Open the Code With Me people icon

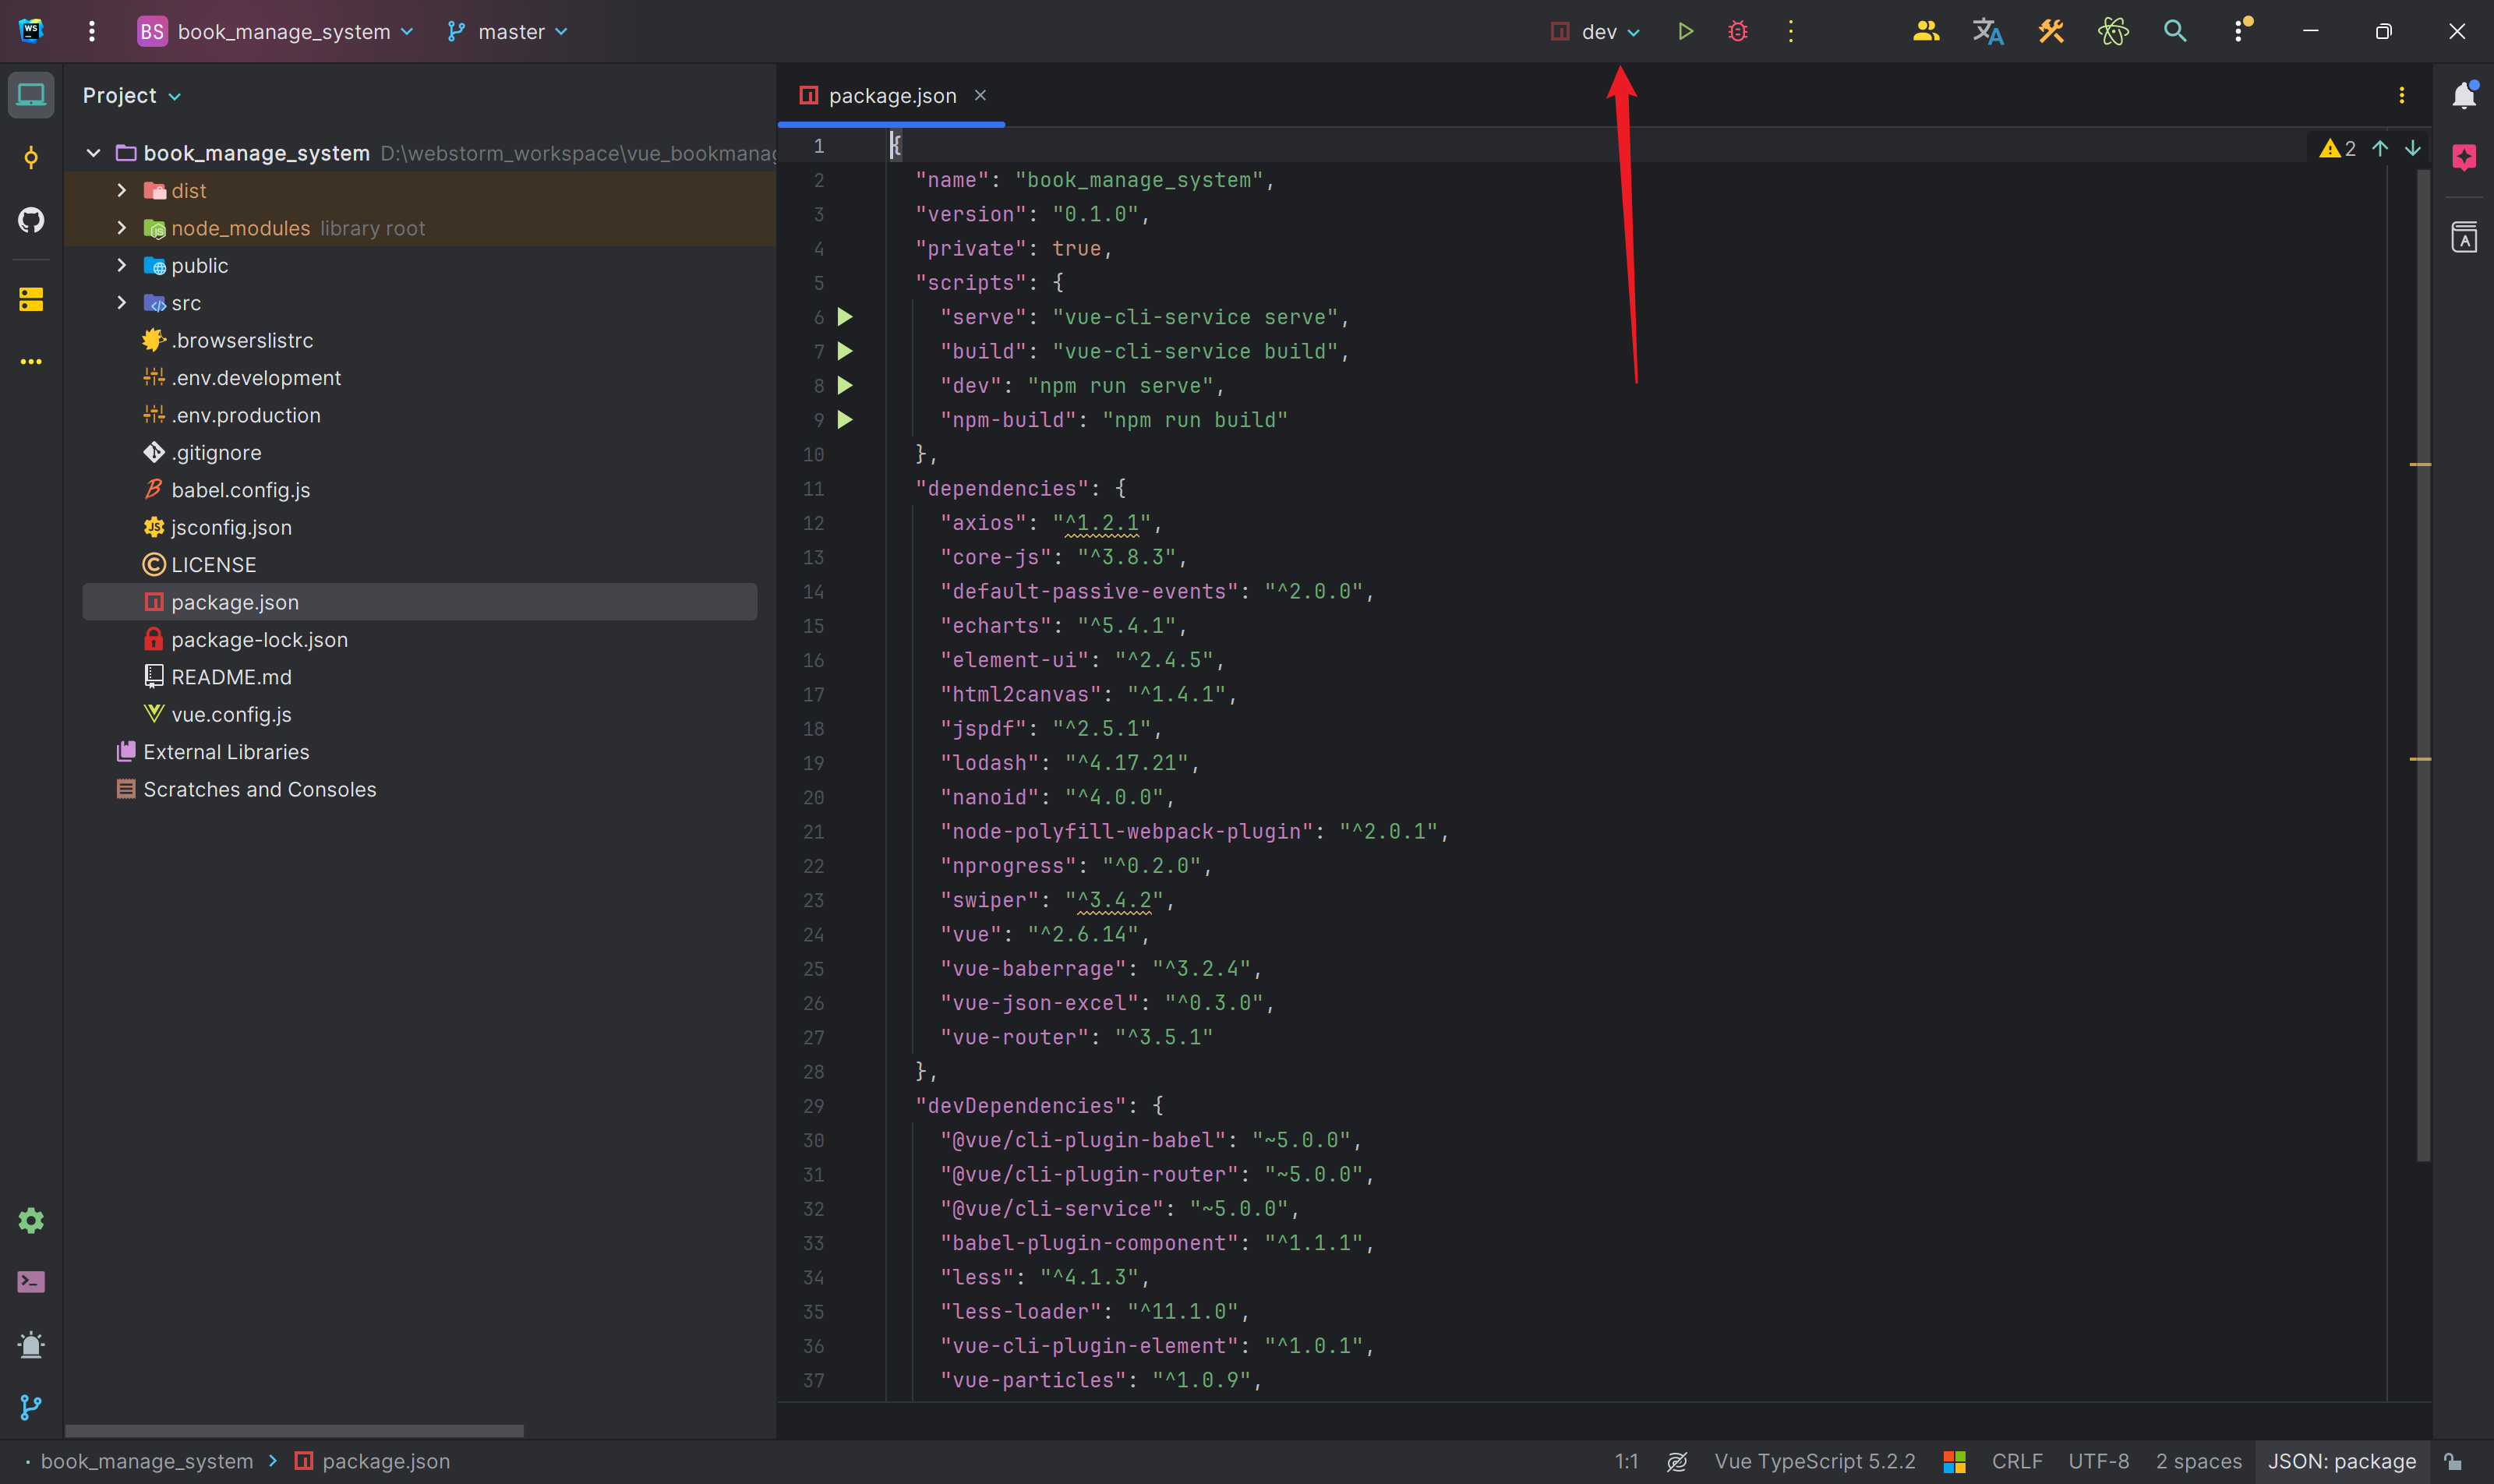click(x=1926, y=31)
